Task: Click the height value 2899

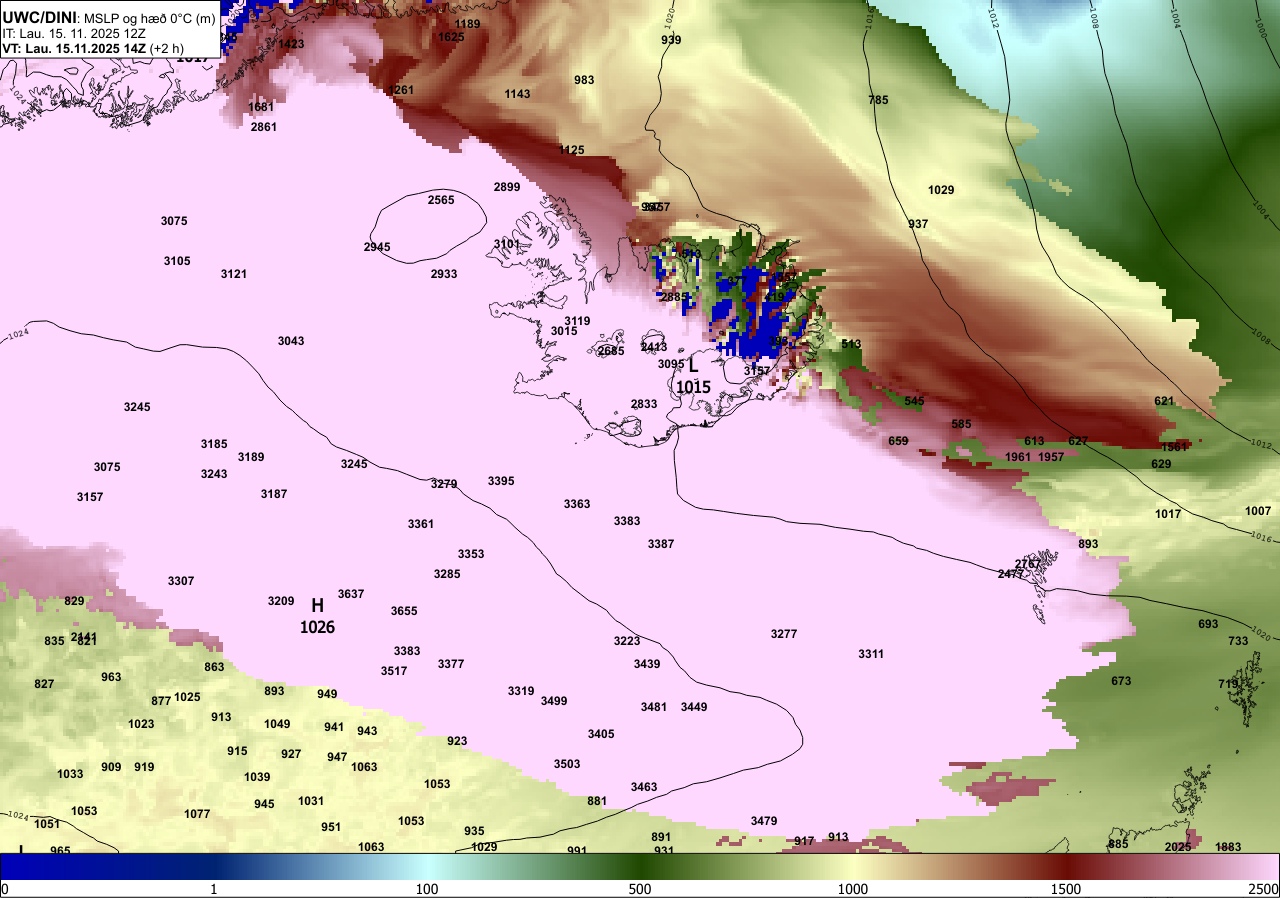Action: tap(507, 187)
